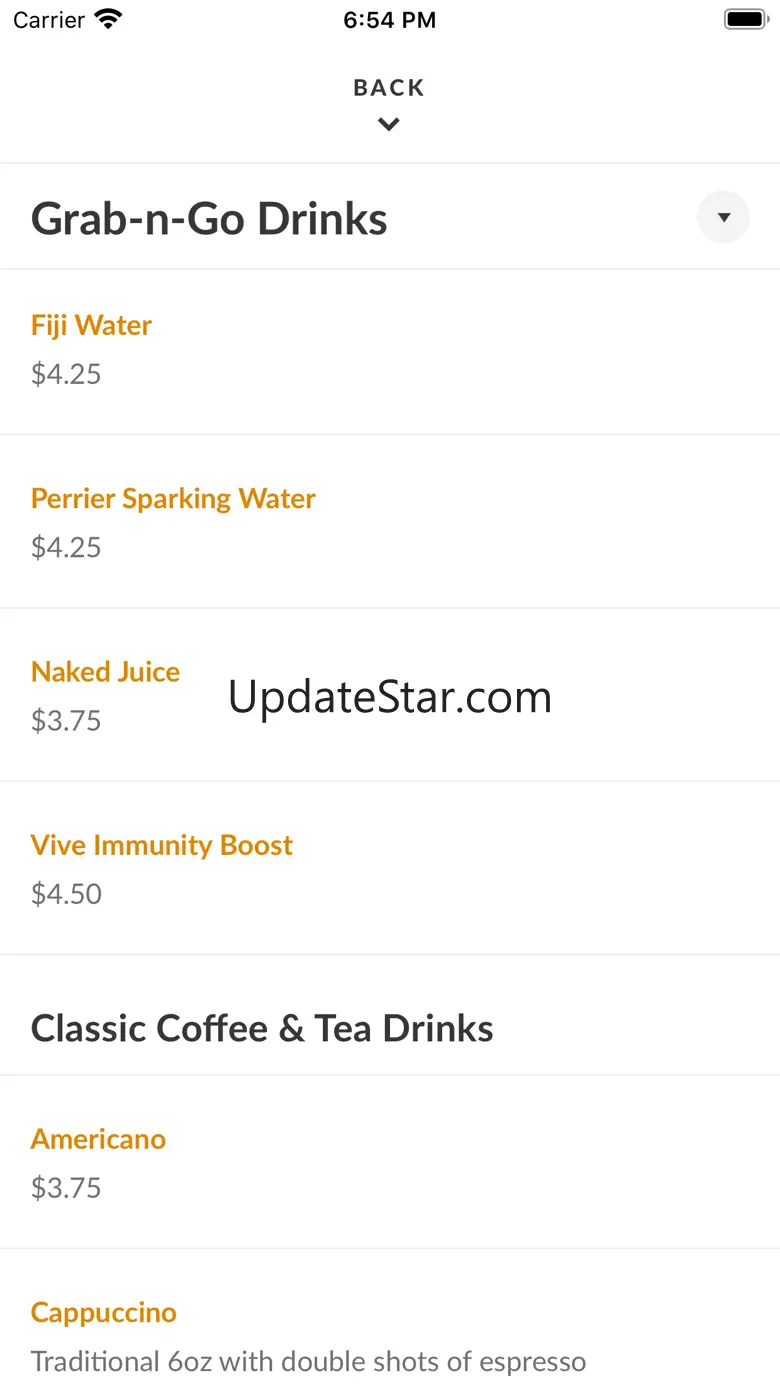Tap the Fiji Water $4.25 price
780x1387 pixels.
point(66,374)
